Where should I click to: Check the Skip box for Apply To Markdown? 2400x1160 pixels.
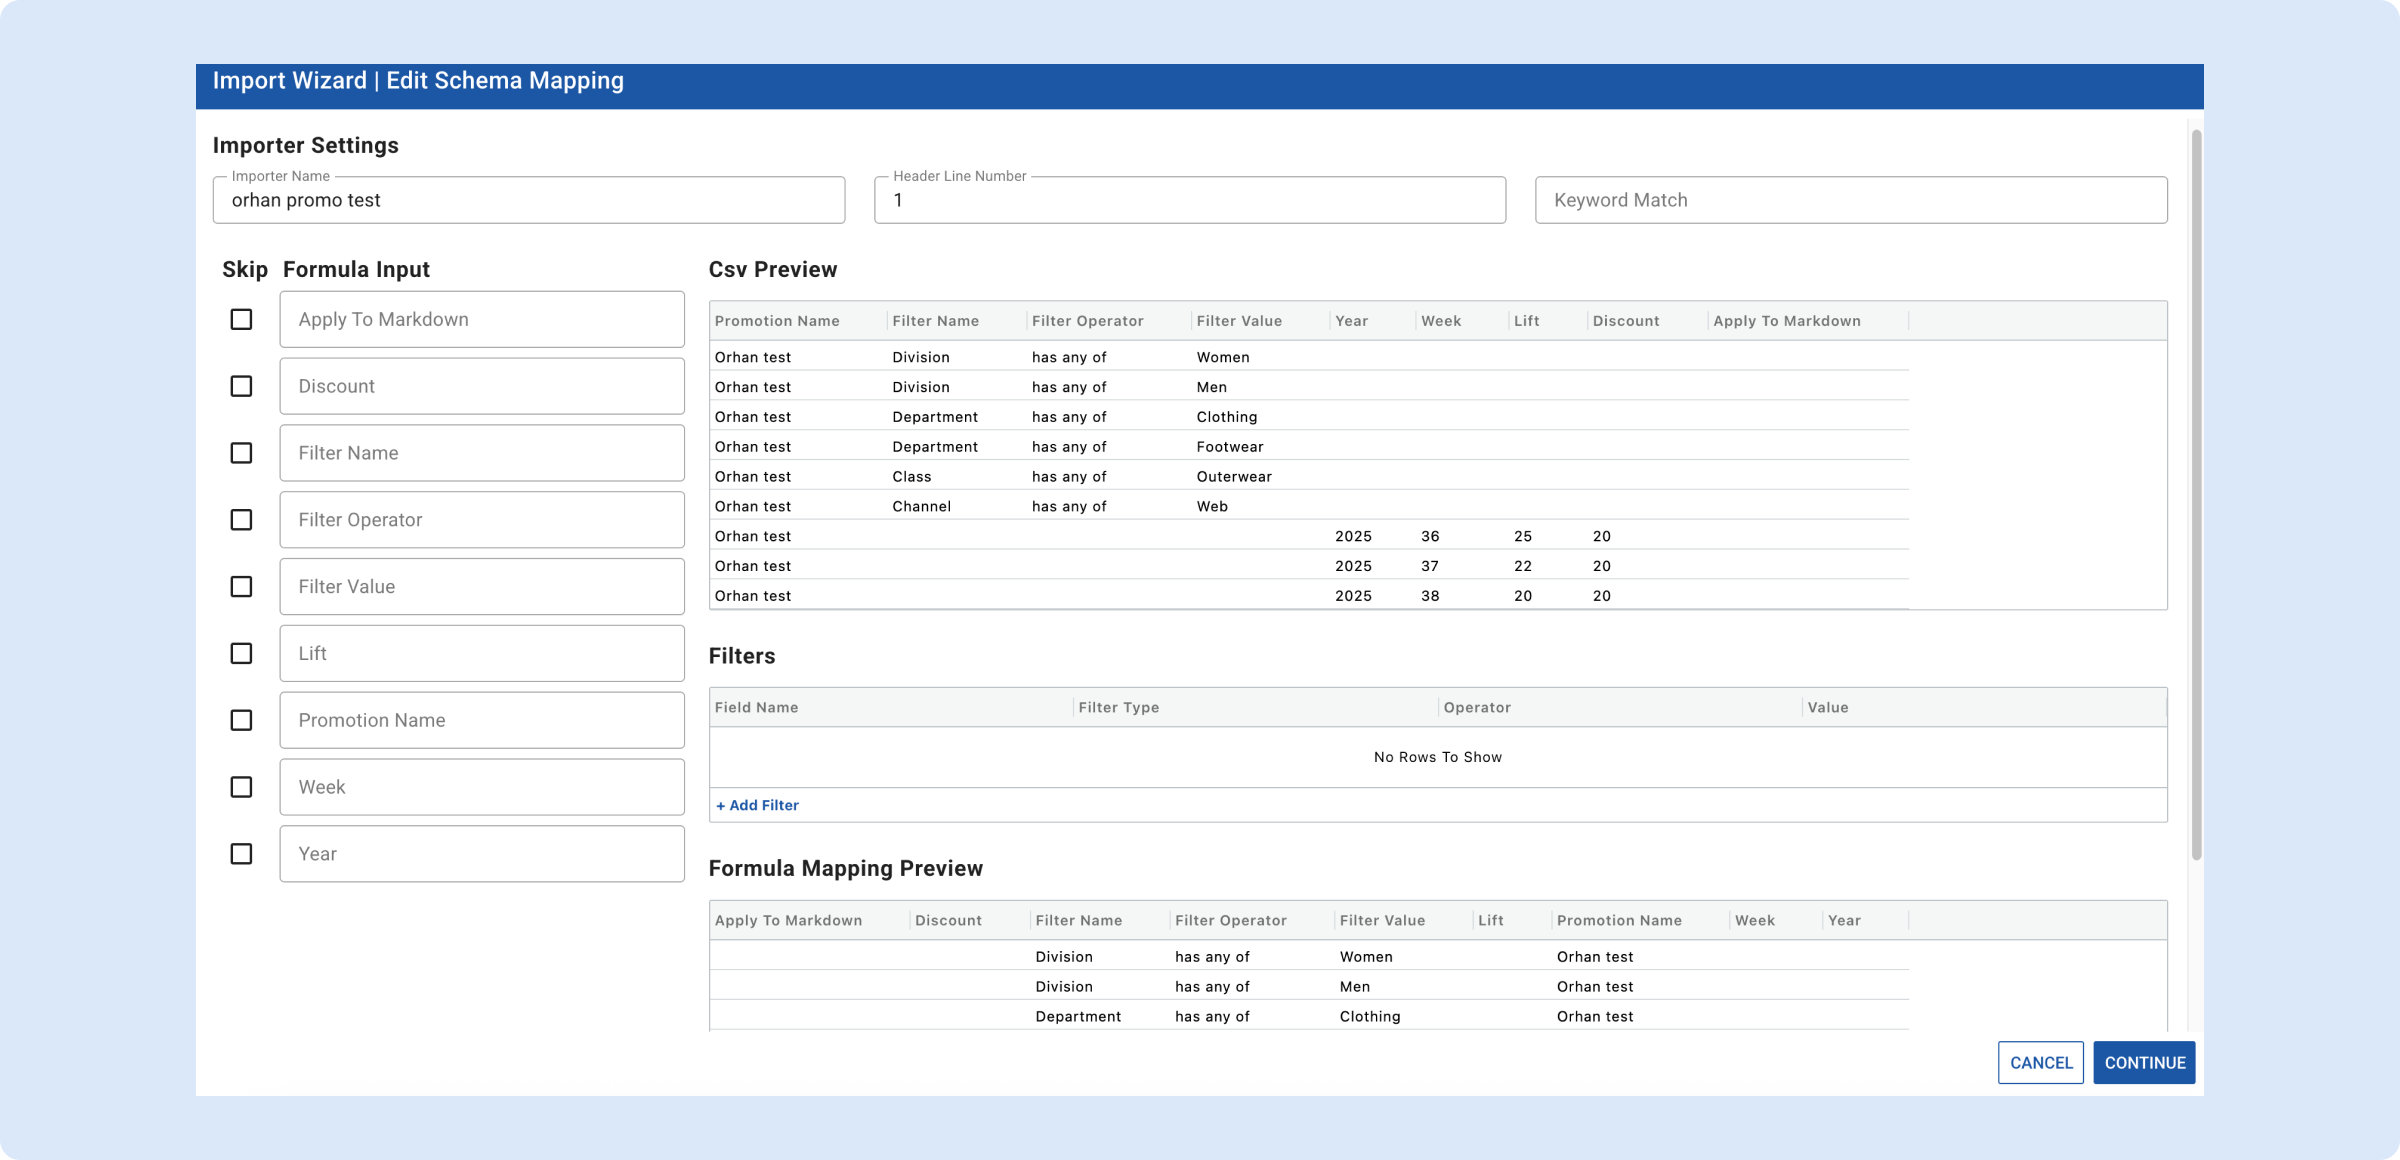pos(241,319)
